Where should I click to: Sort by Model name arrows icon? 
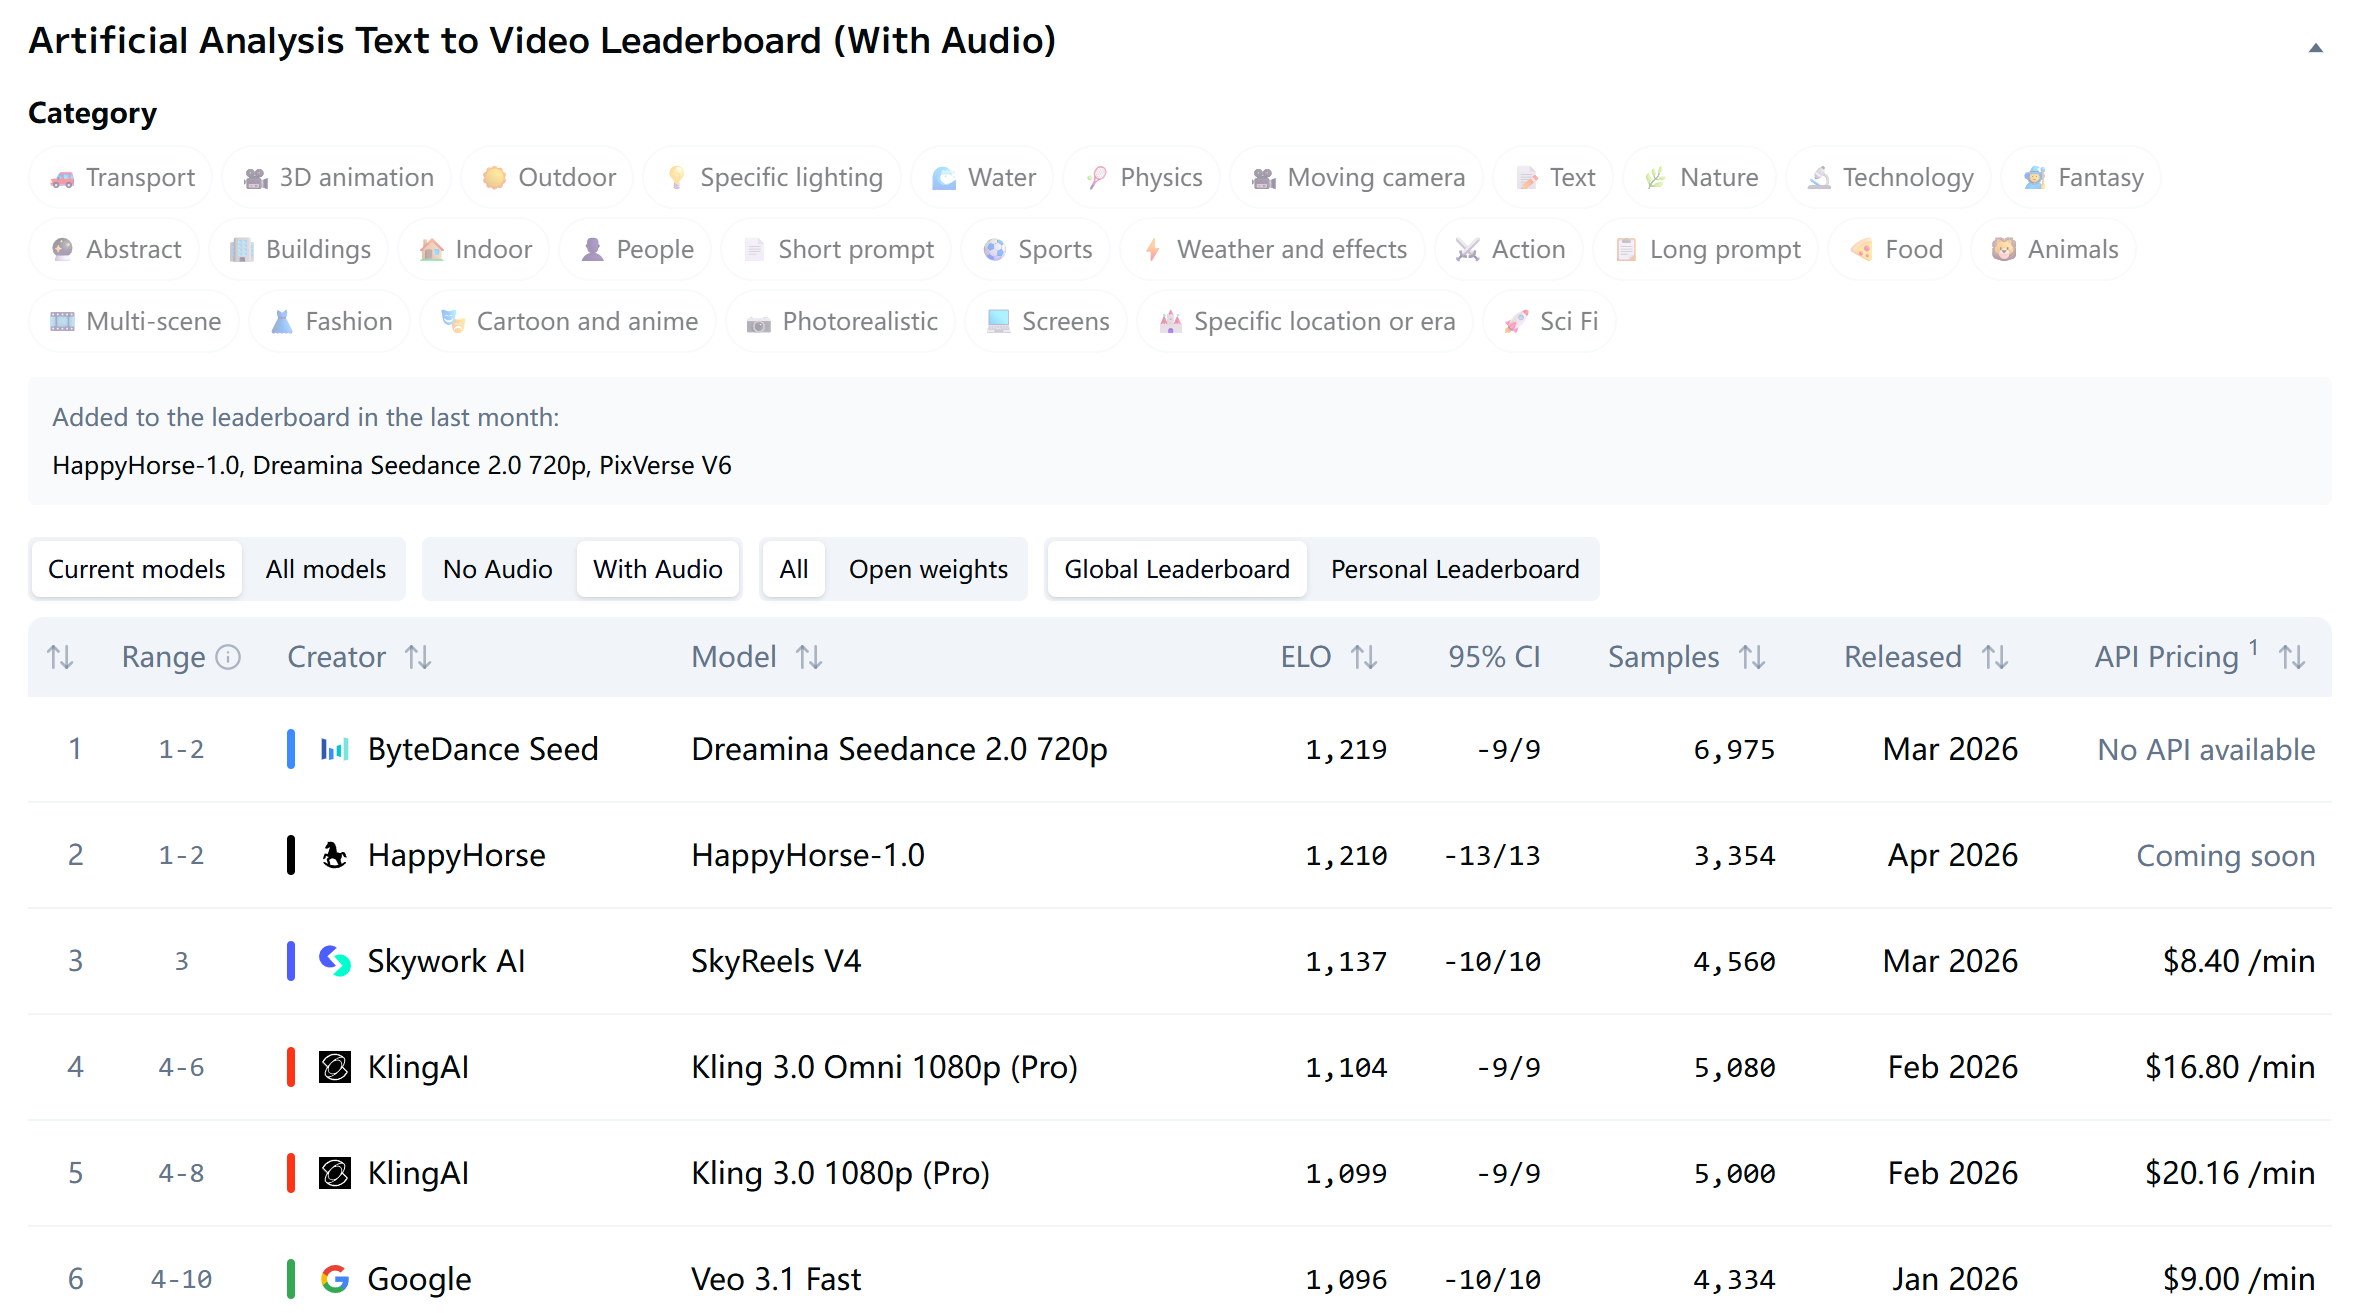coord(809,657)
